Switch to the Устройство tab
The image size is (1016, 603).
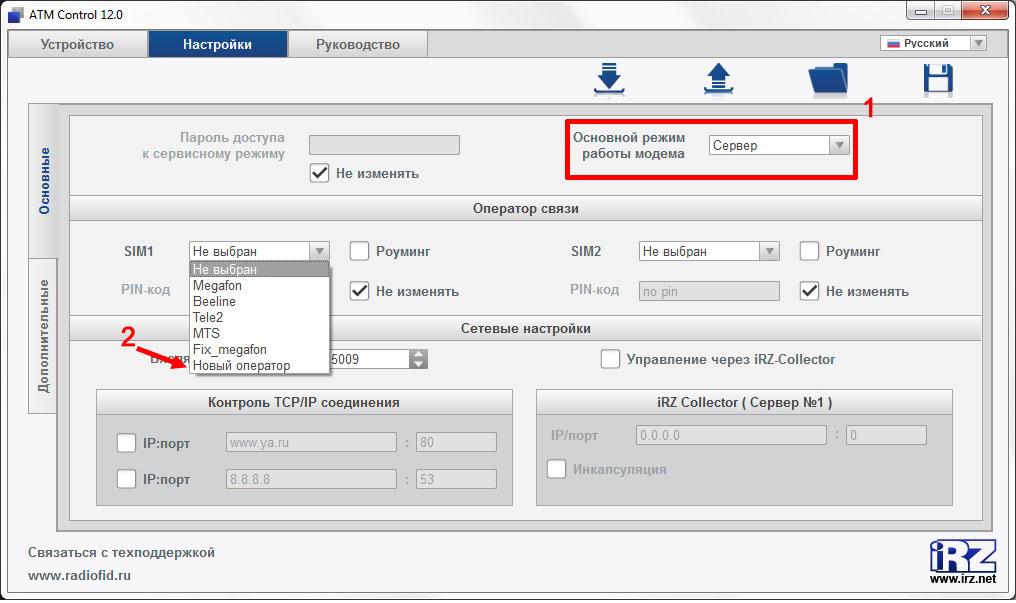[77, 44]
